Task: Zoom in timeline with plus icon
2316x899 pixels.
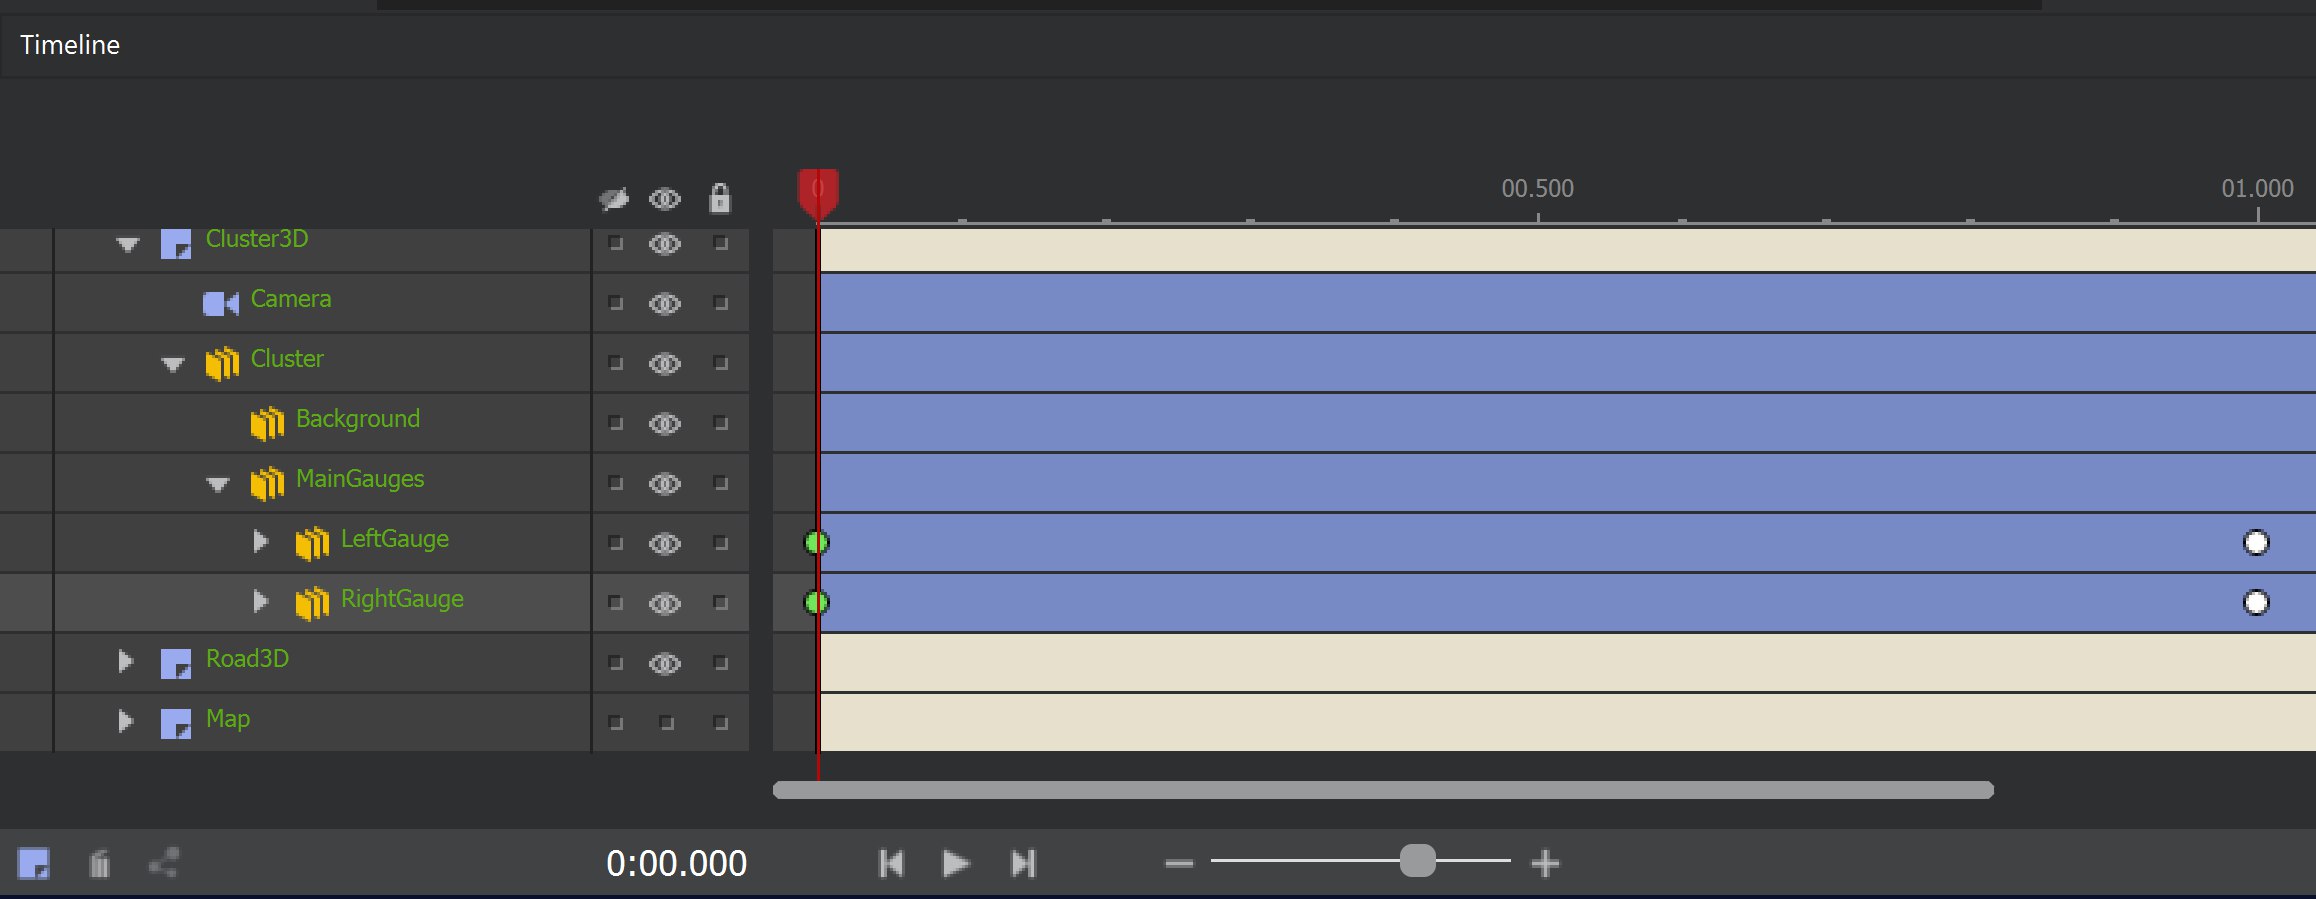Action: click(1546, 863)
